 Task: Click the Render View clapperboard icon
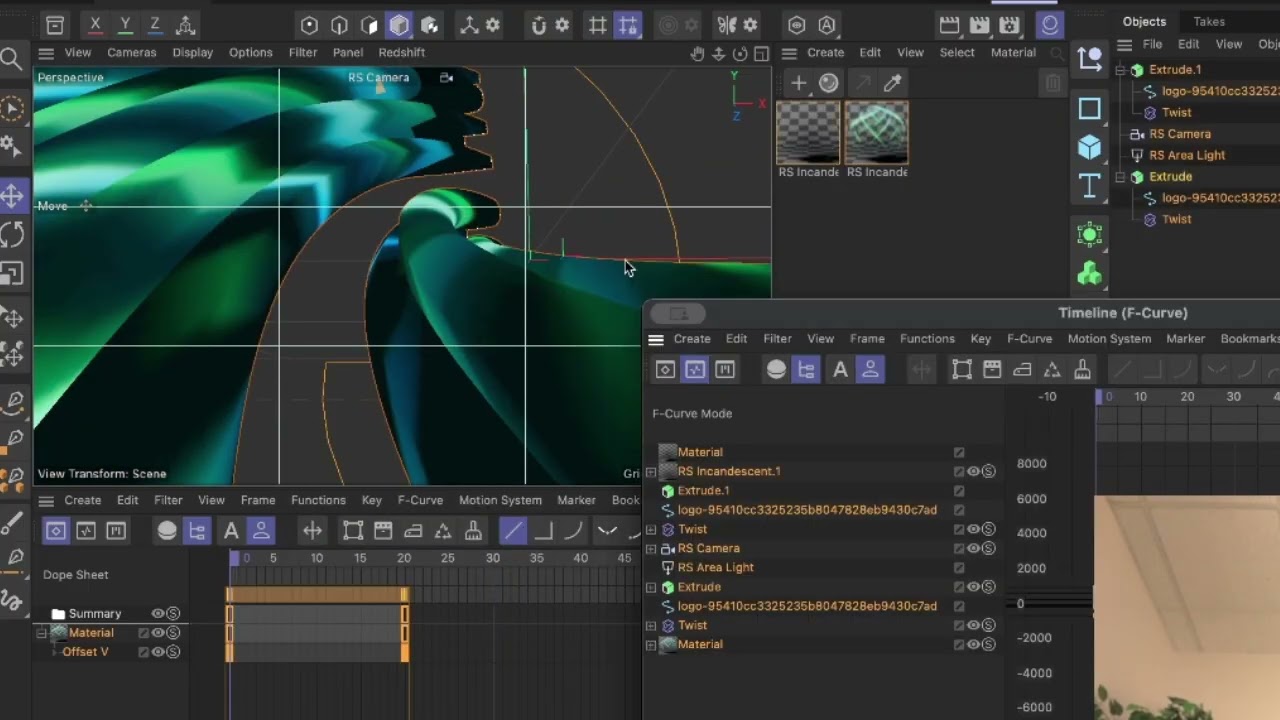point(949,25)
